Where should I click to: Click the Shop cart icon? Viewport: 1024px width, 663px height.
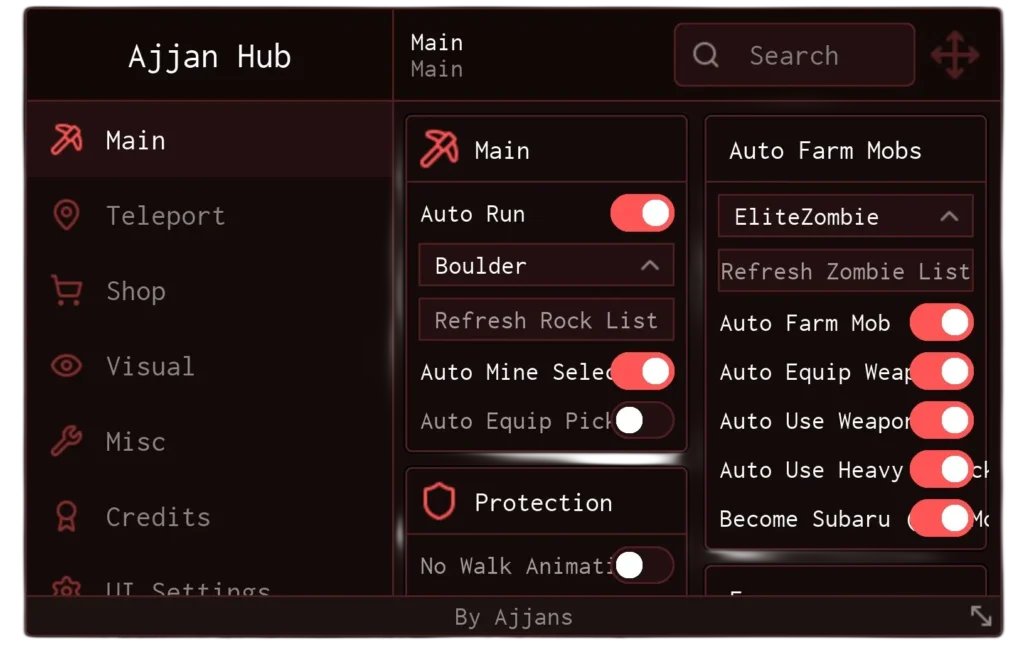point(66,291)
